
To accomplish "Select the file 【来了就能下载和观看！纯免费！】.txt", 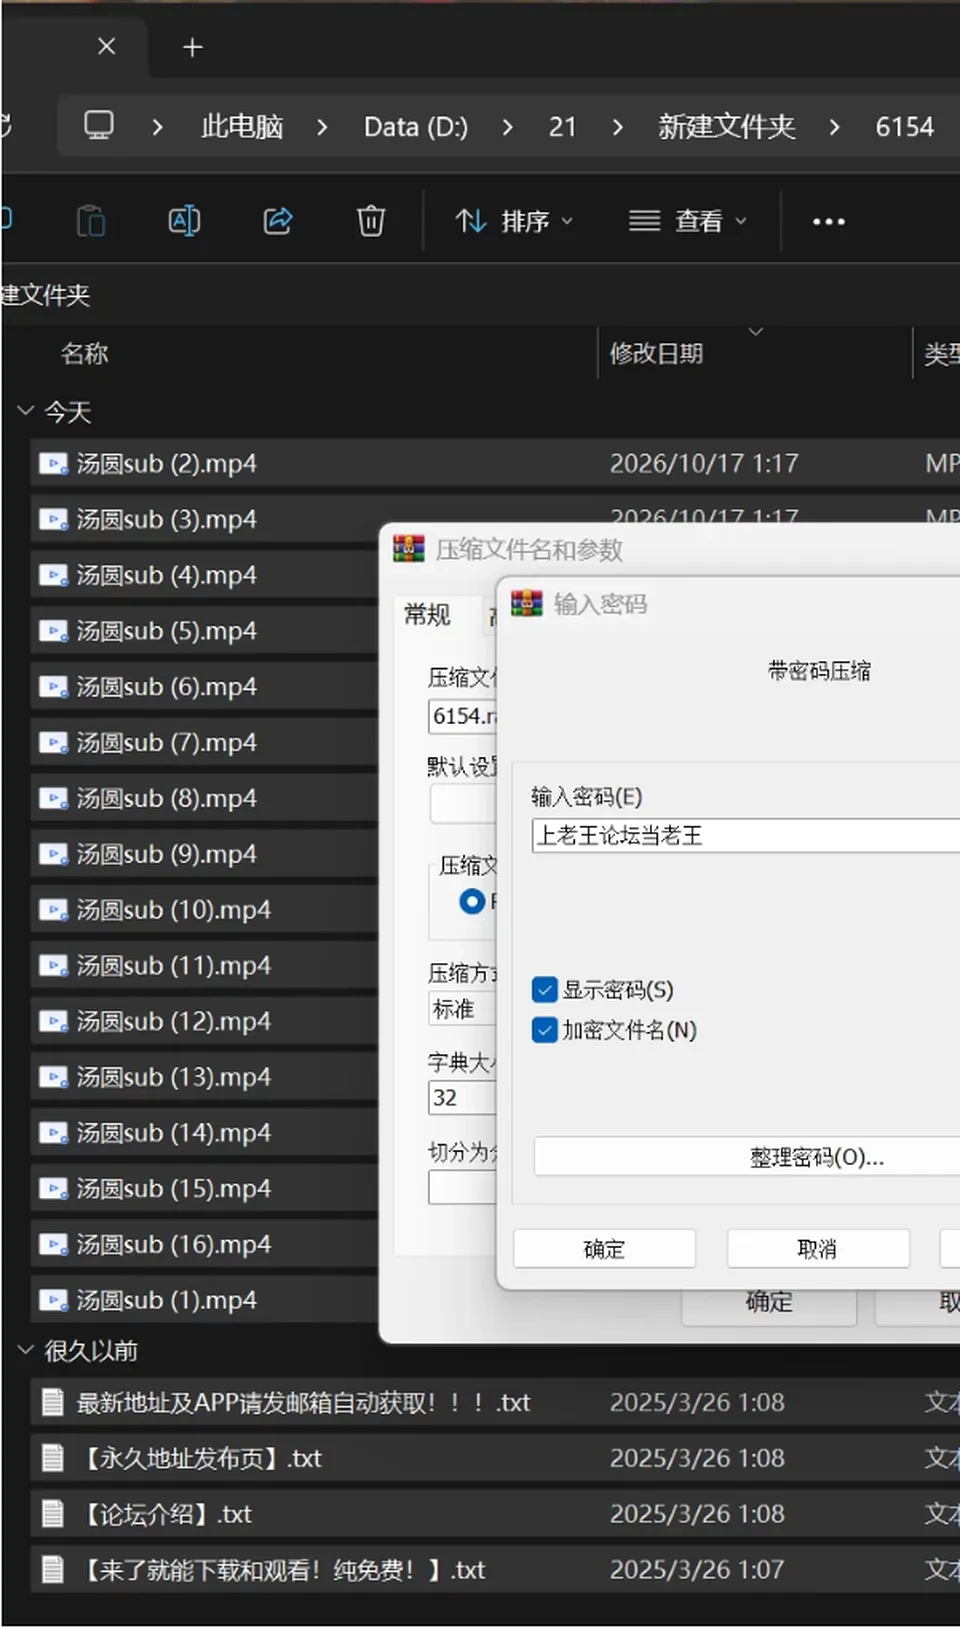I will pyautogui.click(x=495, y=1570).
